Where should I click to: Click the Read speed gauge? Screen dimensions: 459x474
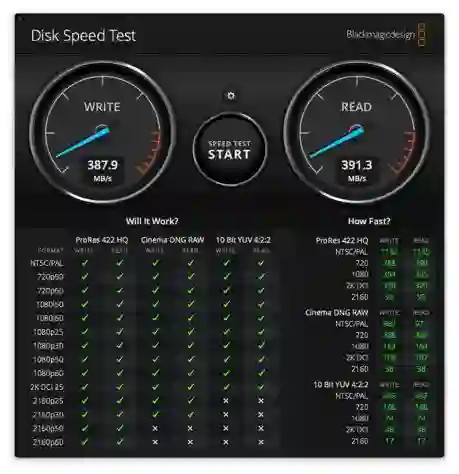[357, 132]
